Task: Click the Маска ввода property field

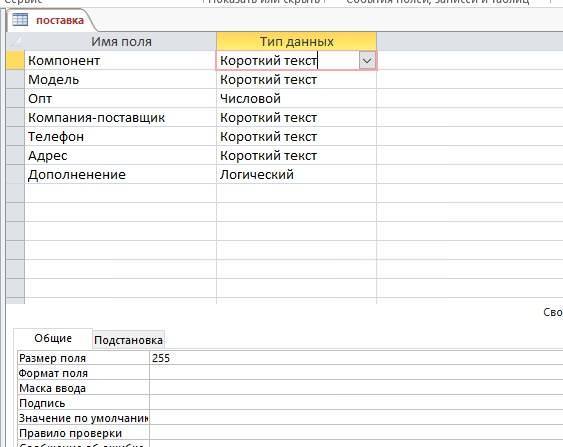Action: (x=356, y=388)
